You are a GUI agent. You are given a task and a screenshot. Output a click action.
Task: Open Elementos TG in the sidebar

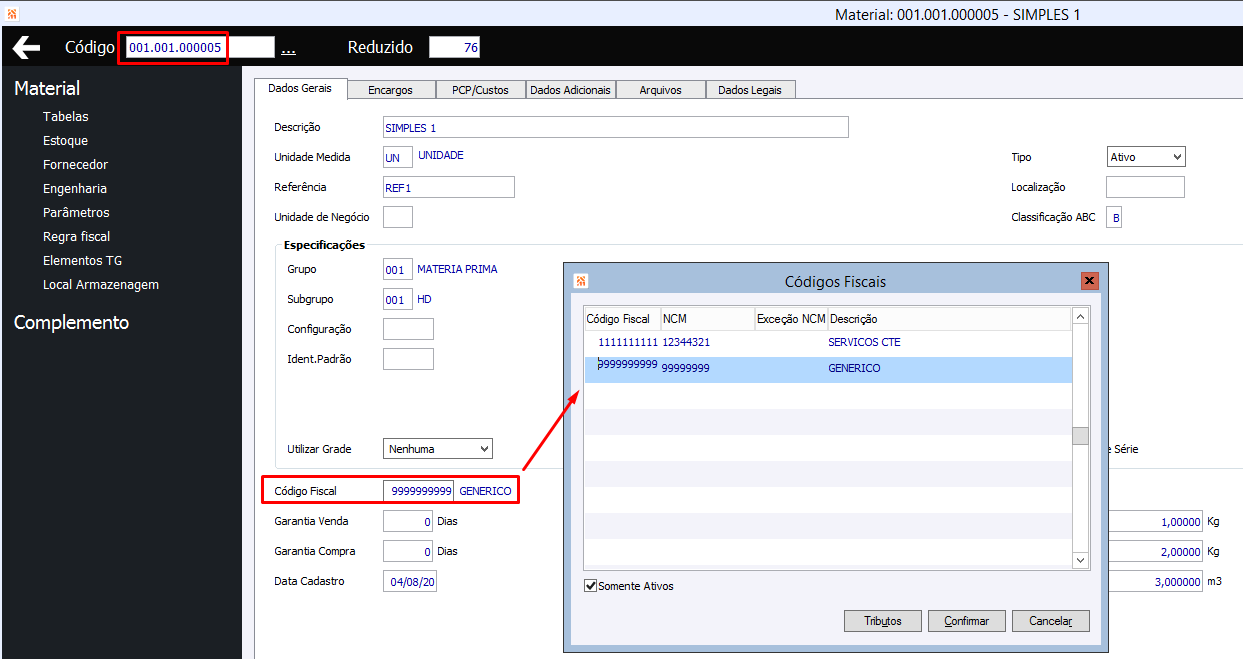pos(83,261)
